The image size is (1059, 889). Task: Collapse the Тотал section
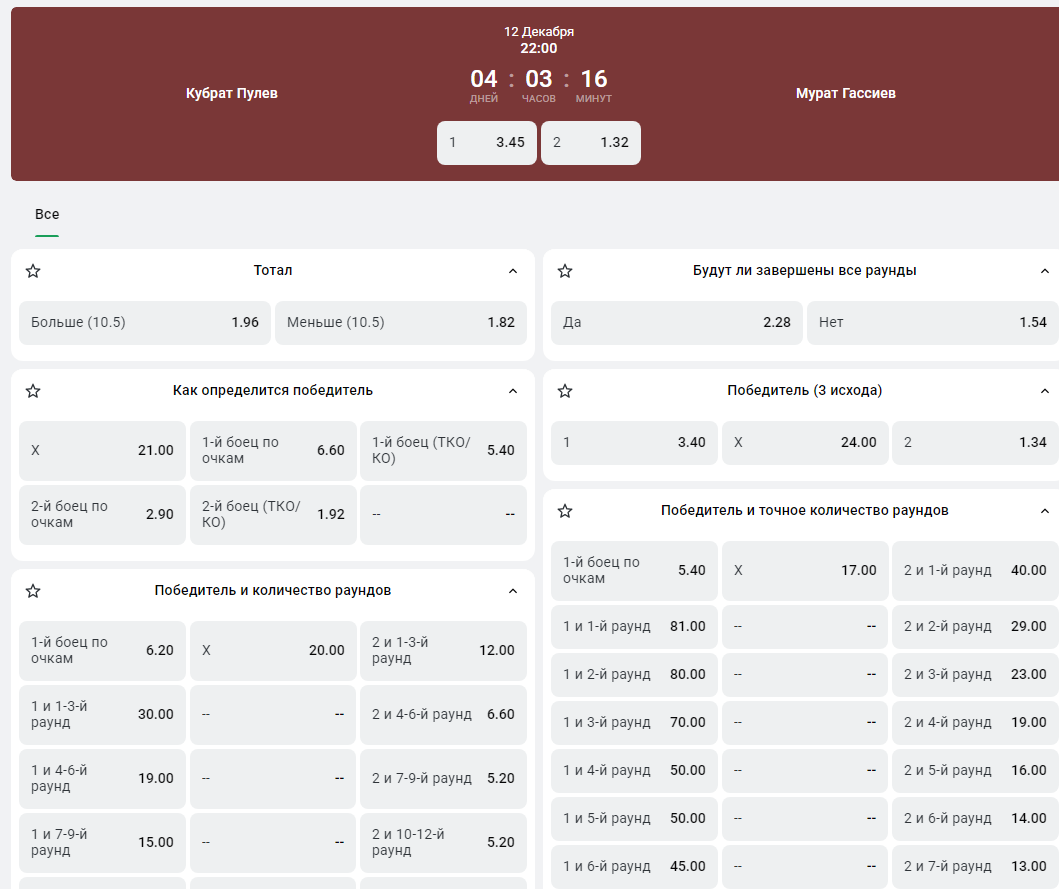[513, 271]
